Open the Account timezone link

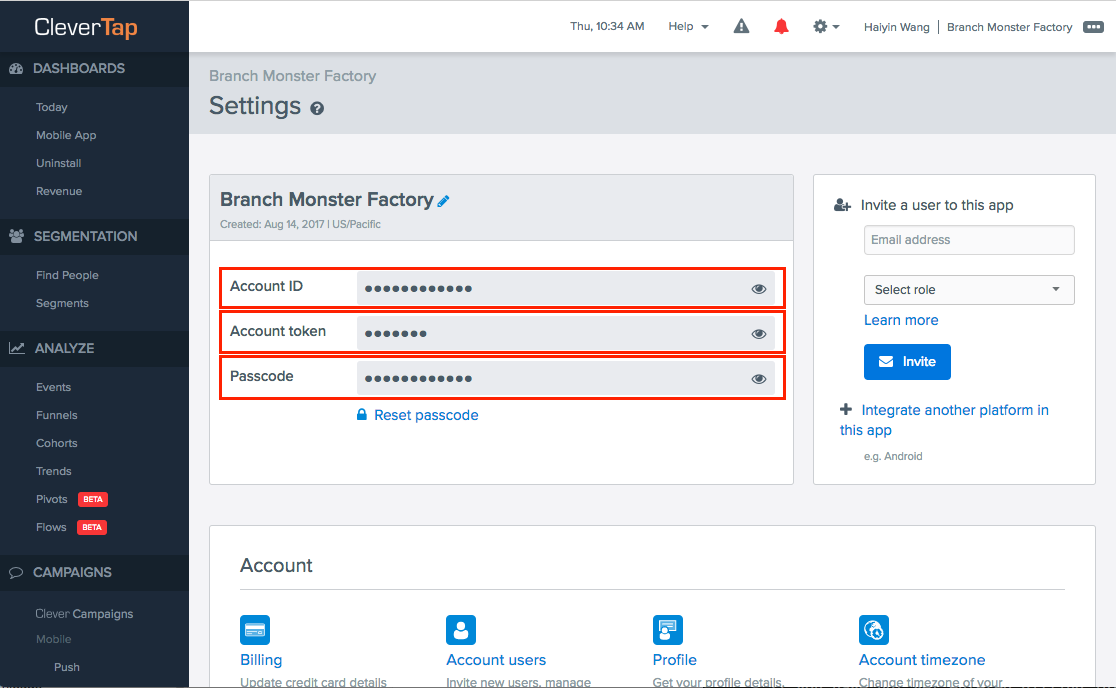pyautogui.click(x=922, y=660)
